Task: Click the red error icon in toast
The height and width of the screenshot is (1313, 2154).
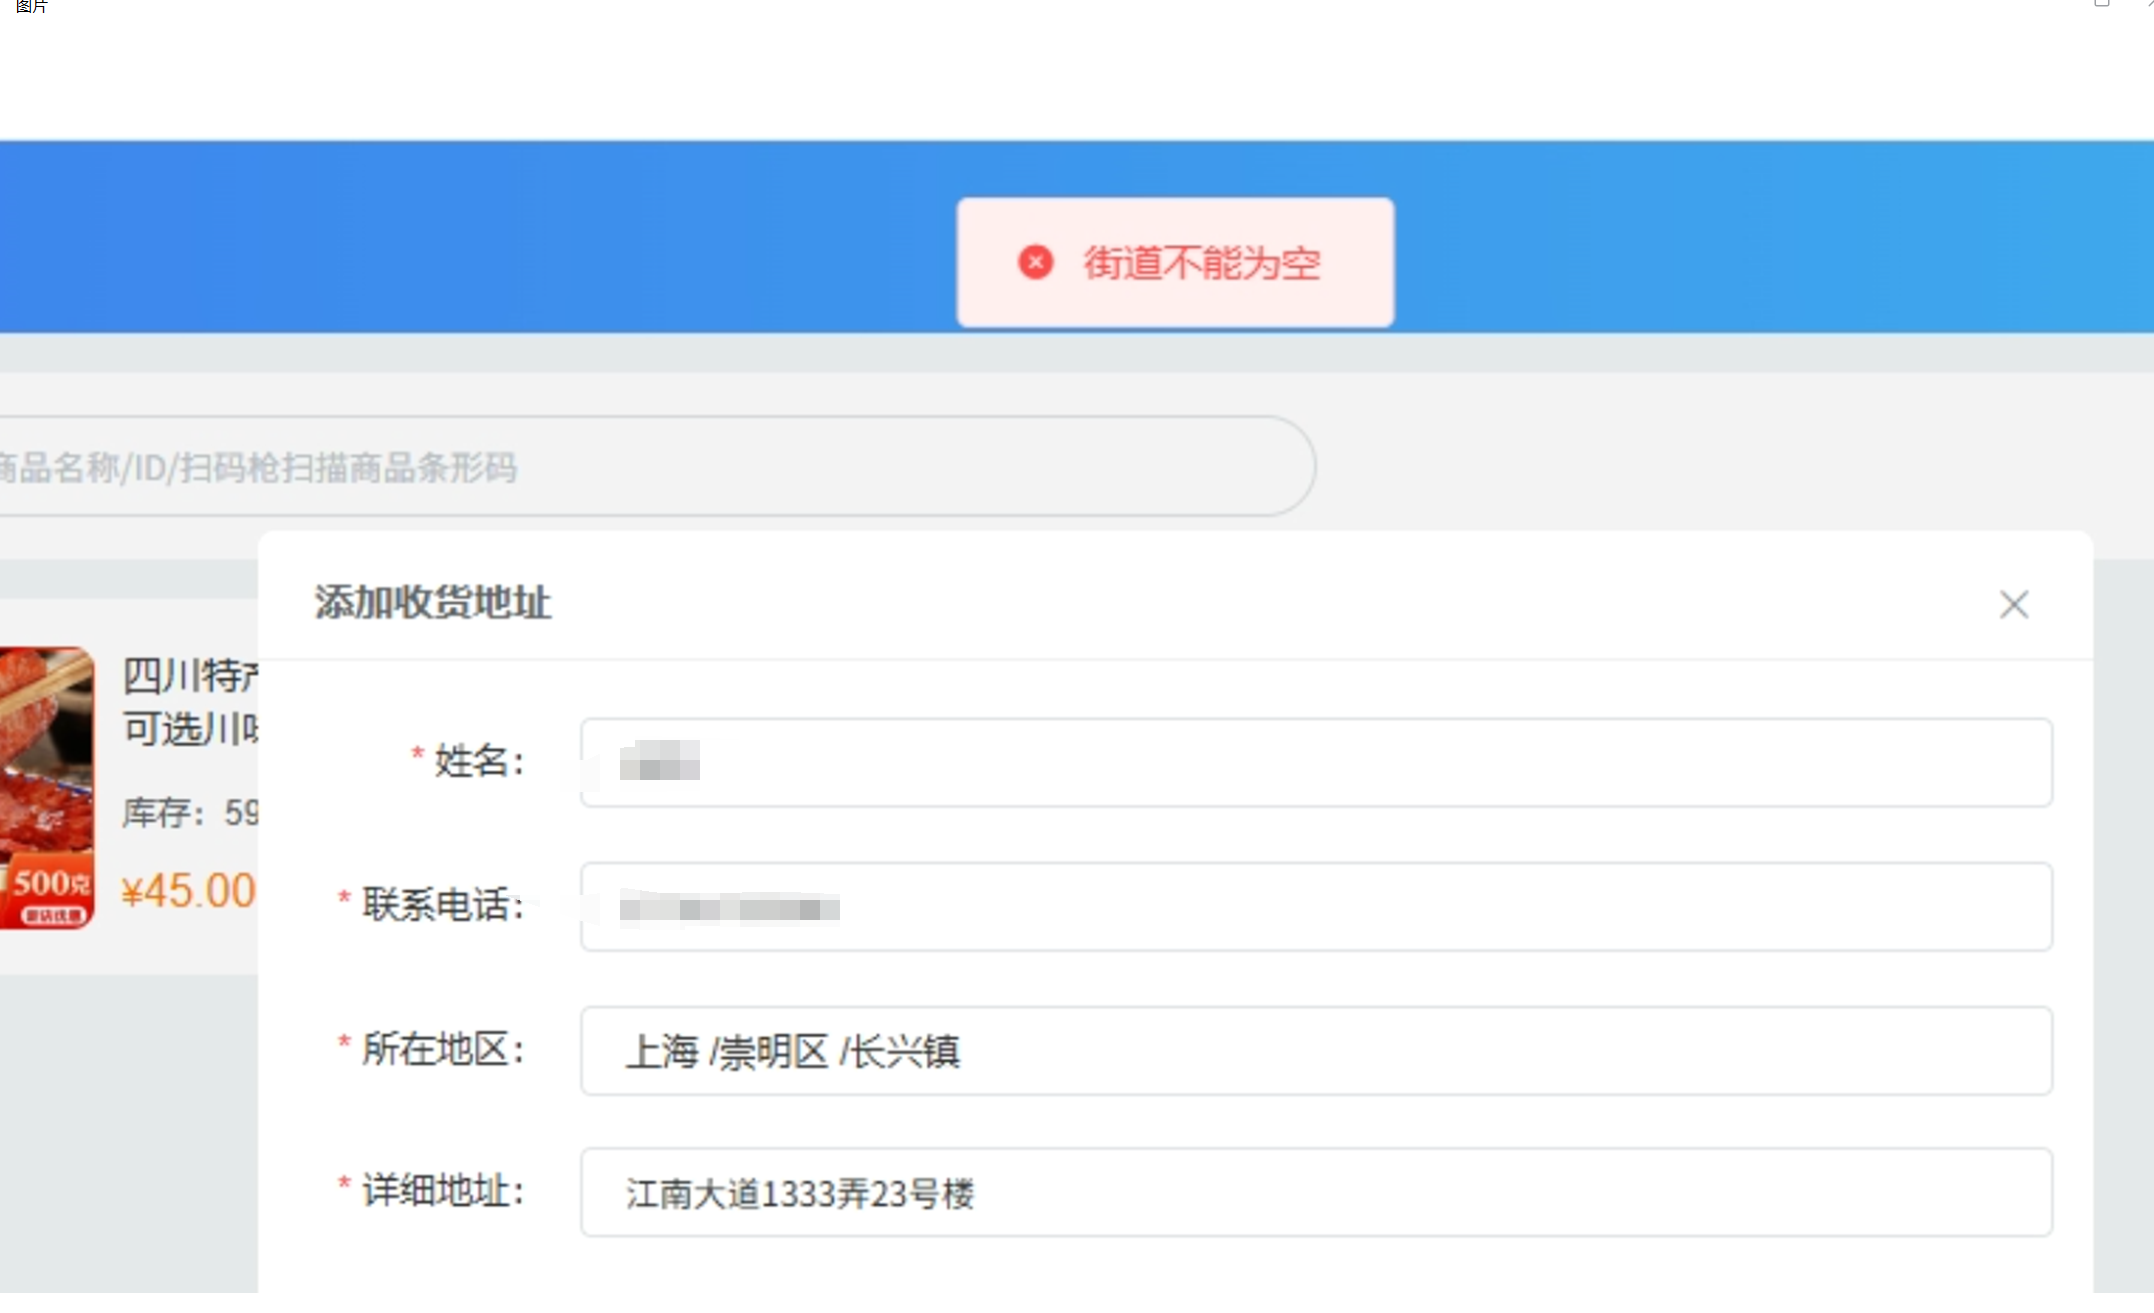Action: click(1035, 262)
